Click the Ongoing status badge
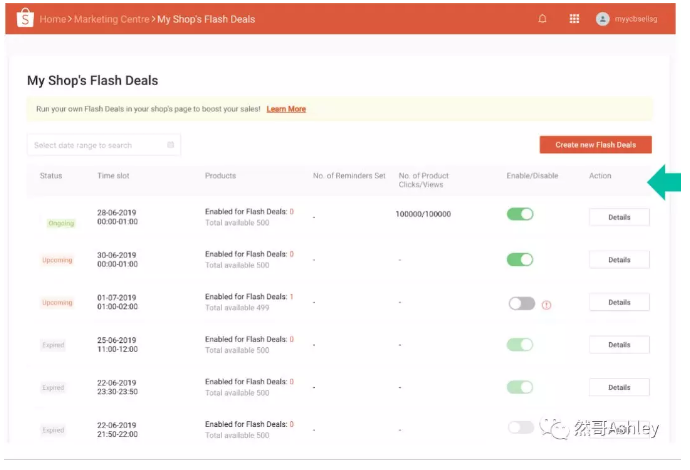Screen dimensions: 690x470 click(x=61, y=223)
